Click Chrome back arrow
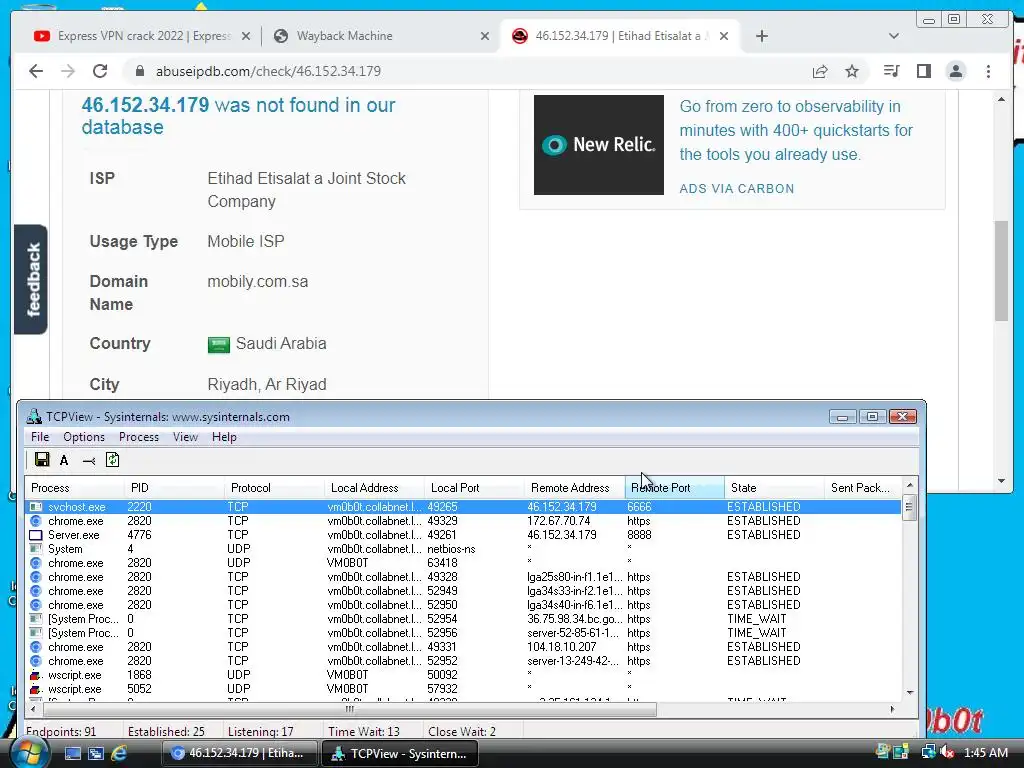 (x=36, y=71)
